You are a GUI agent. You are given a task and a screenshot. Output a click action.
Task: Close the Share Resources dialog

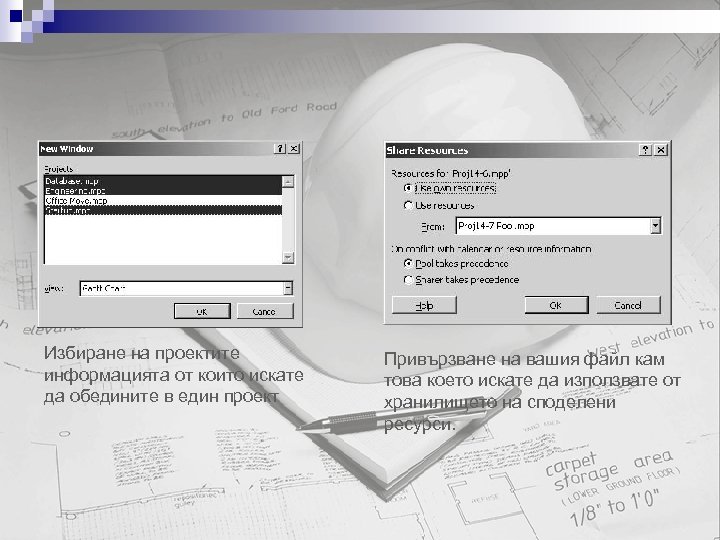(x=661, y=150)
